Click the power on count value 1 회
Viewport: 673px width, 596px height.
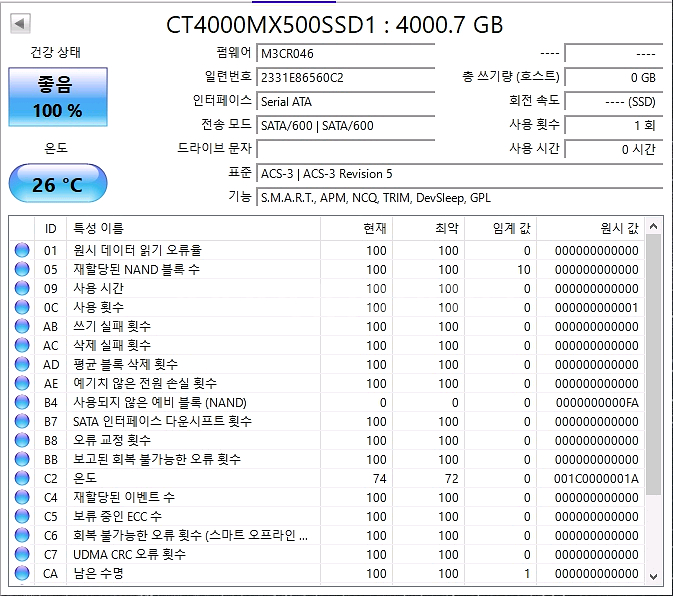614,126
